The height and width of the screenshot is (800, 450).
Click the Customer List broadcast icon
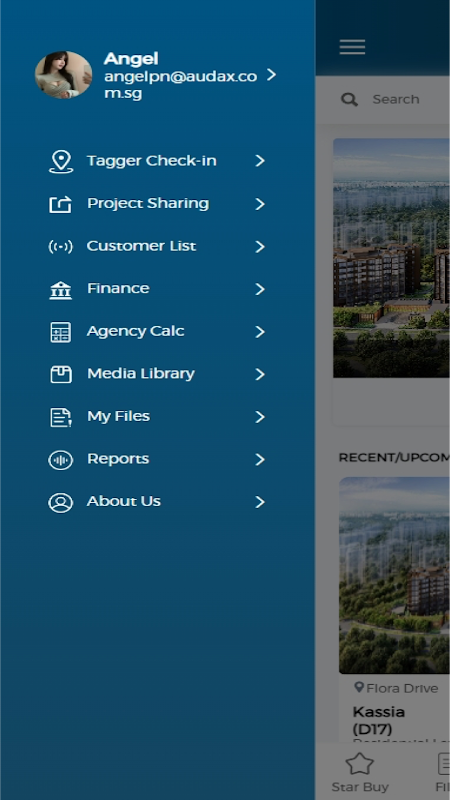point(61,247)
